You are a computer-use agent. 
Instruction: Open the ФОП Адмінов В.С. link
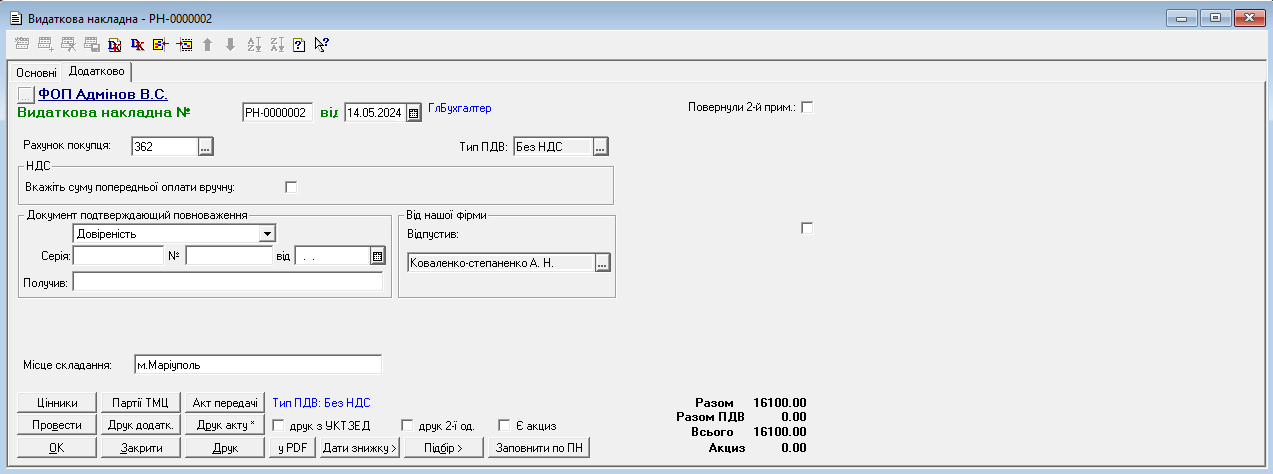[x=102, y=94]
